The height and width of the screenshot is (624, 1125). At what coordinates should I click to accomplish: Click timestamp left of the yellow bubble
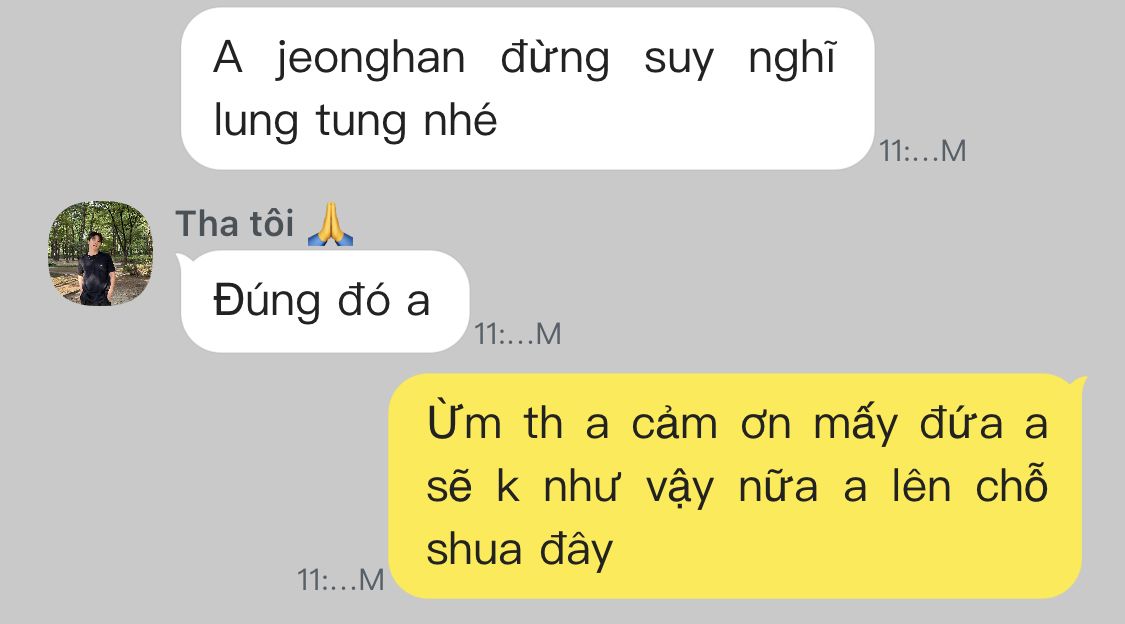tap(341, 580)
